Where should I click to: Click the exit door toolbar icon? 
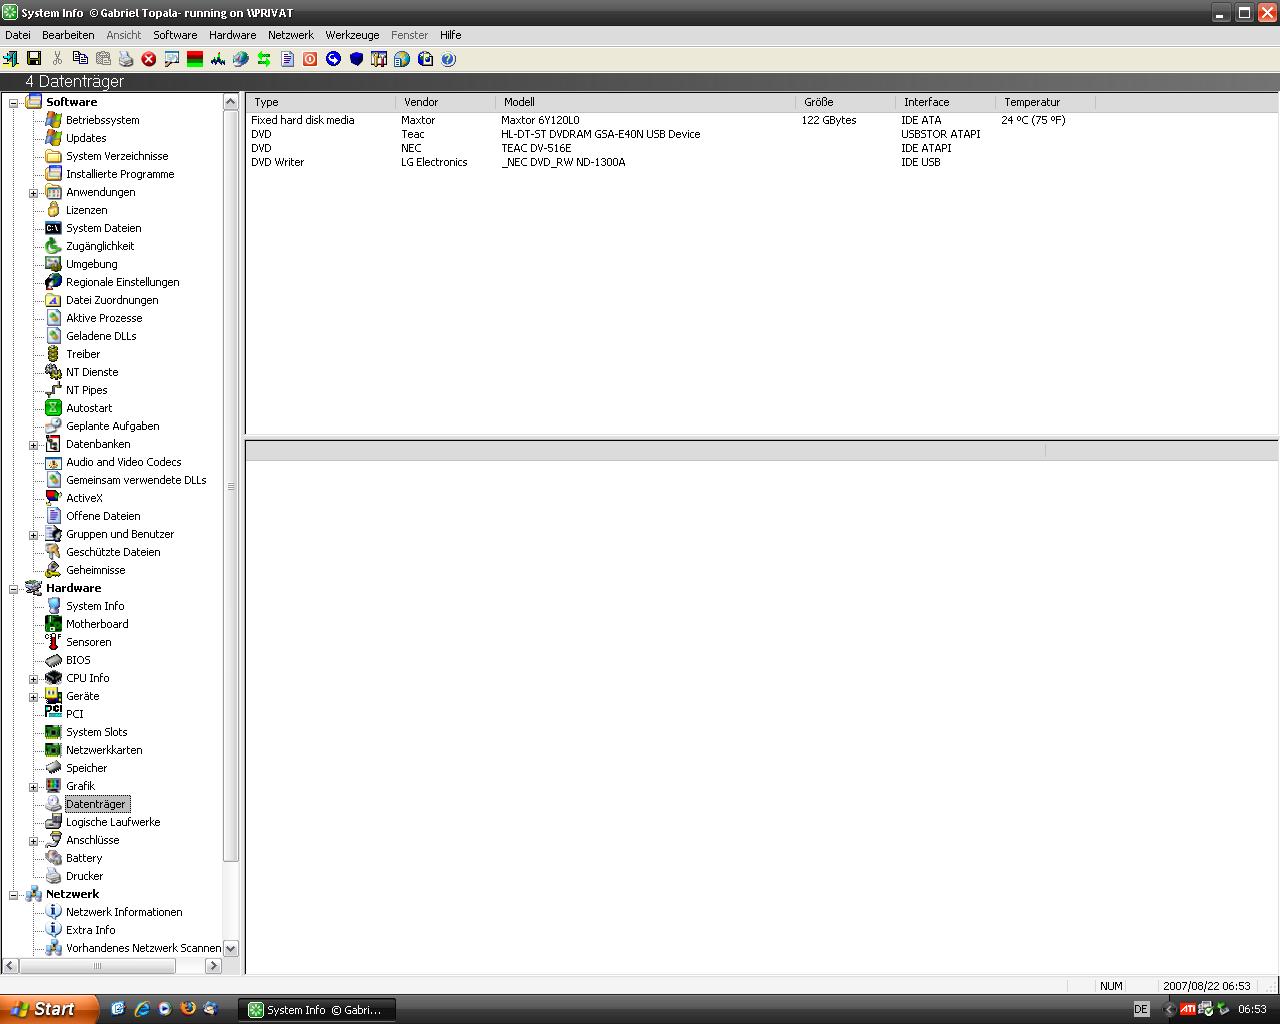[11, 59]
